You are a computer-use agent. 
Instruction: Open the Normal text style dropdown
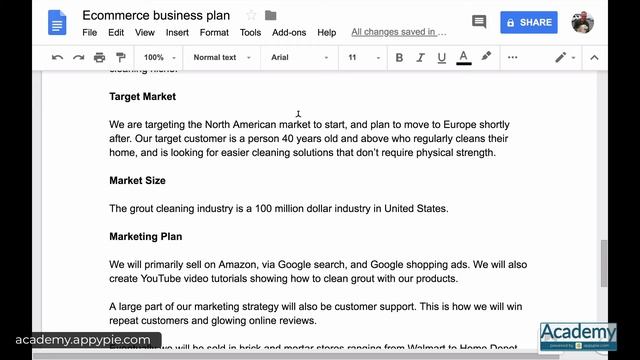click(222, 58)
